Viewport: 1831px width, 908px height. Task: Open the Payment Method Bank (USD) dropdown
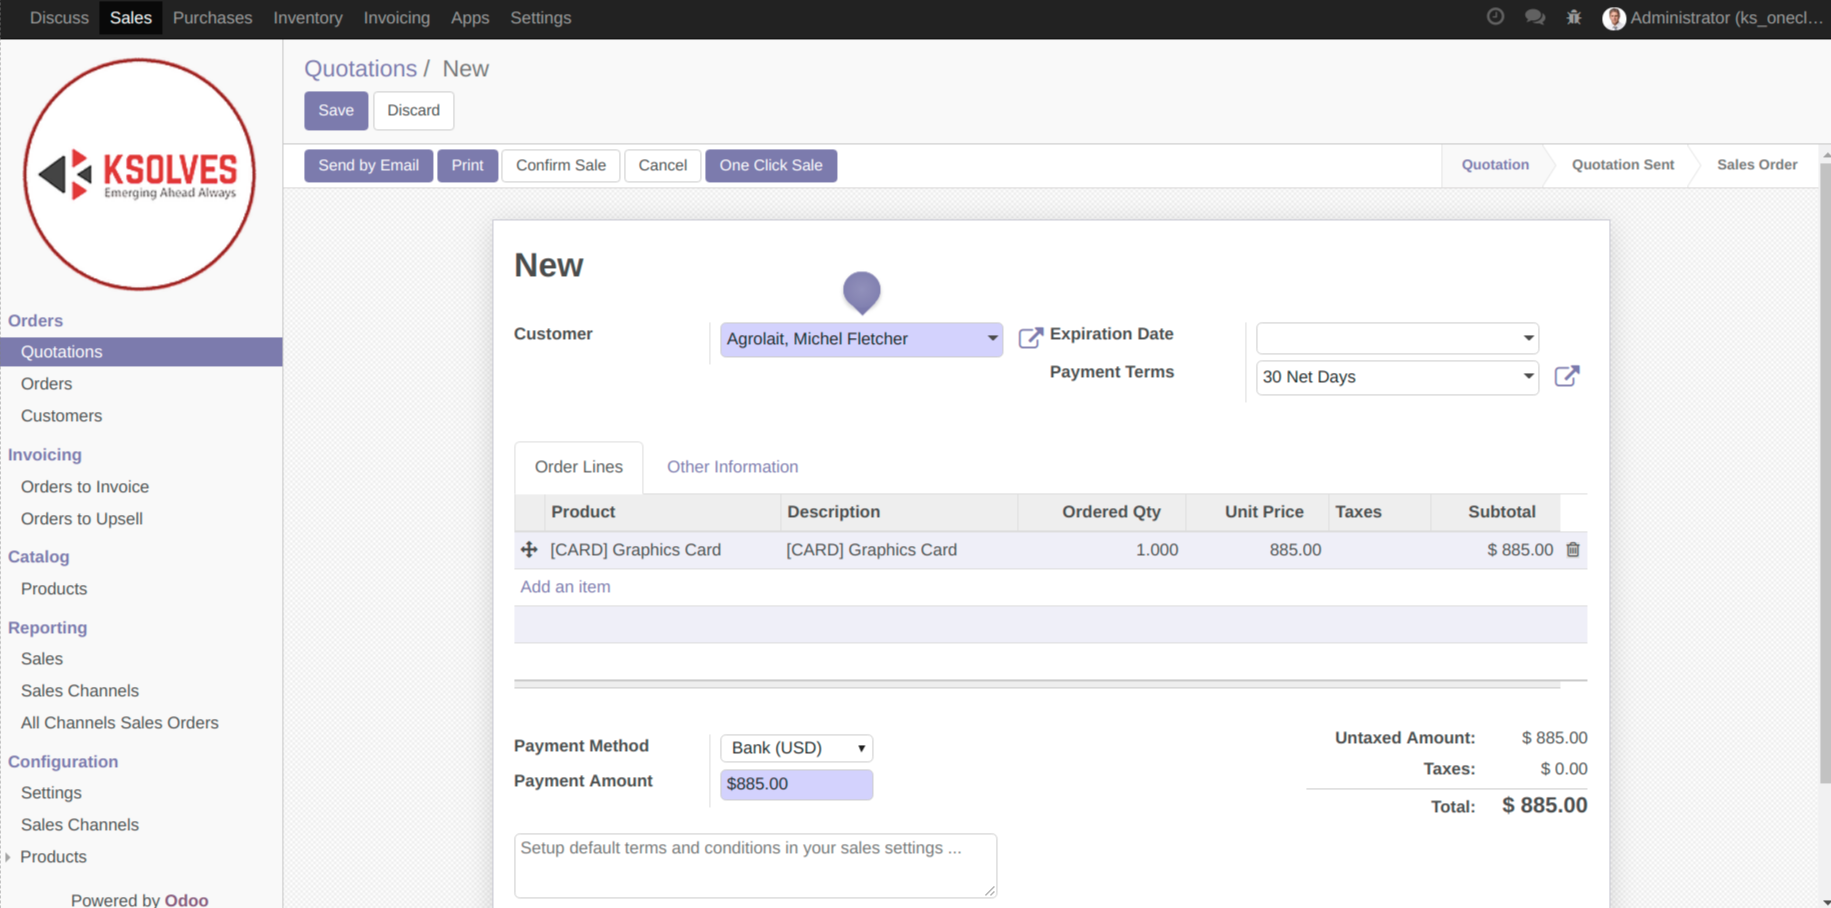click(796, 748)
